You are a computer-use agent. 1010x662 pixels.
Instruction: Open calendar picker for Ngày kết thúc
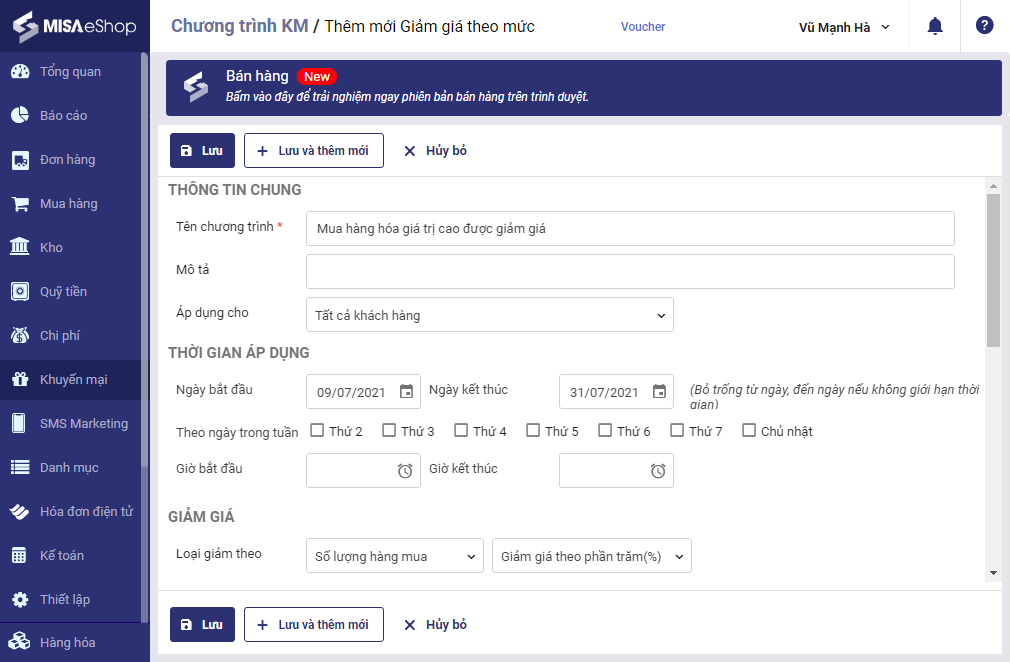pyautogui.click(x=660, y=392)
